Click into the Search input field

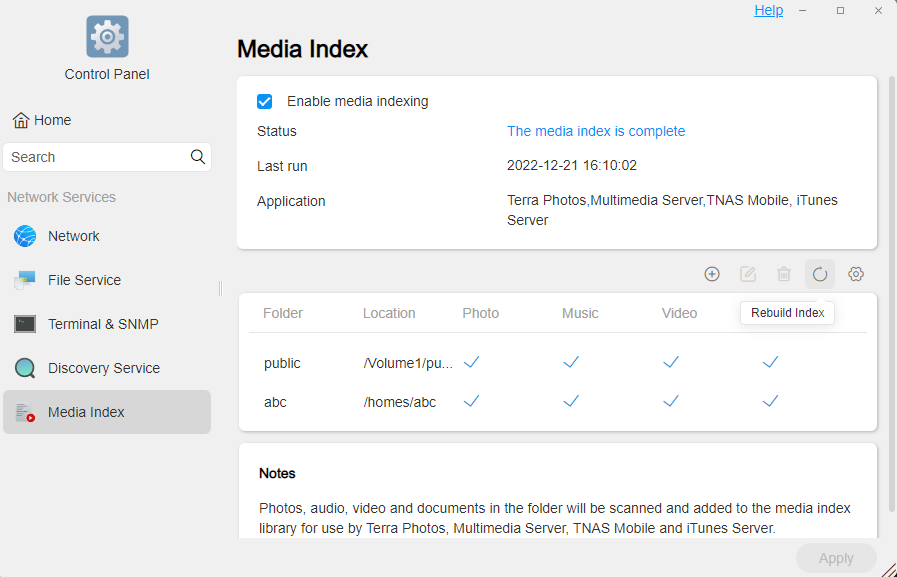click(97, 157)
